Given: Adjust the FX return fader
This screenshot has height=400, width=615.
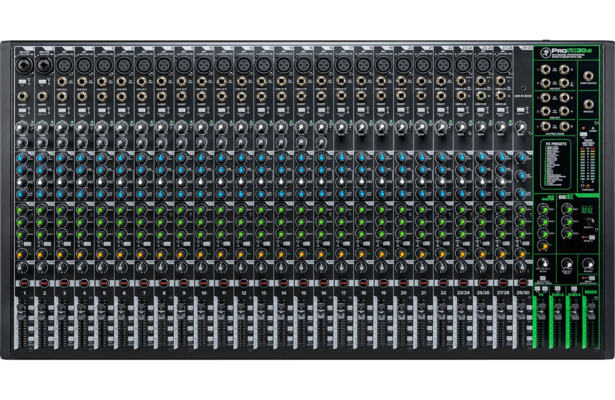Looking at the screenshot, I should pyautogui.click(x=541, y=310).
